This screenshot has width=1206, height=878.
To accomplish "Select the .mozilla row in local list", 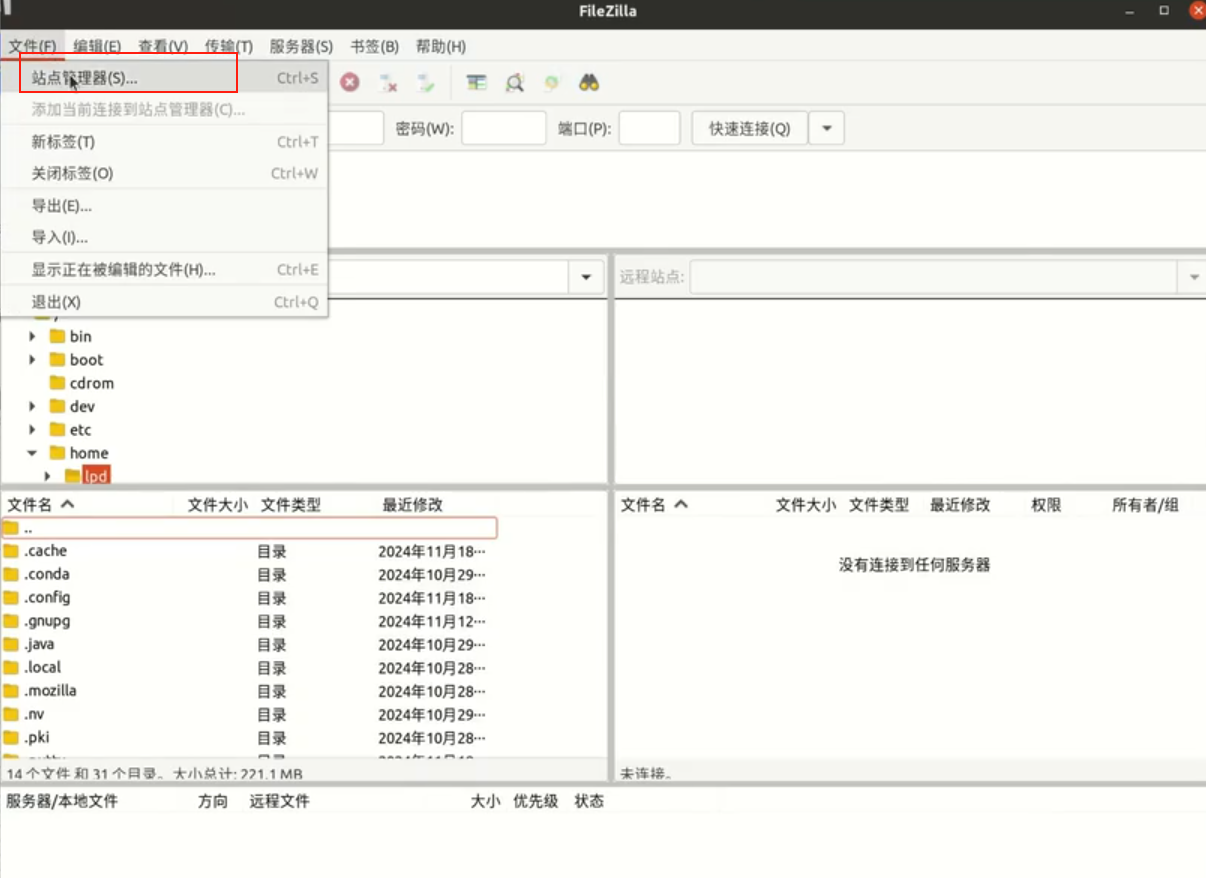I will click(x=249, y=691).
